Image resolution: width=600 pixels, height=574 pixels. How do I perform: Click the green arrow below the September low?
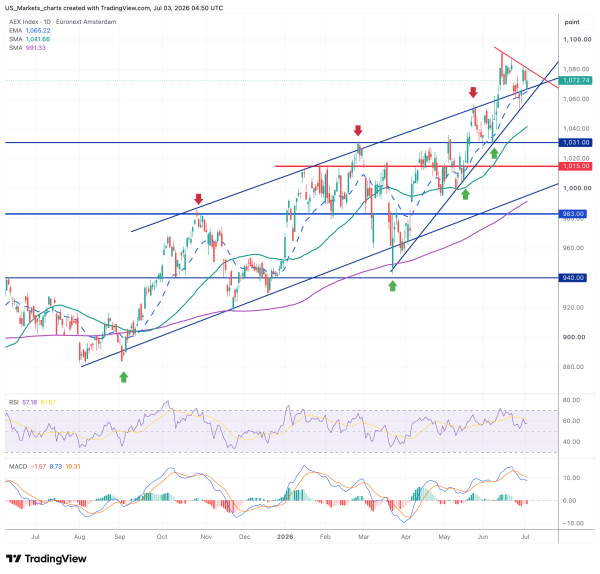tap(123, 377)
